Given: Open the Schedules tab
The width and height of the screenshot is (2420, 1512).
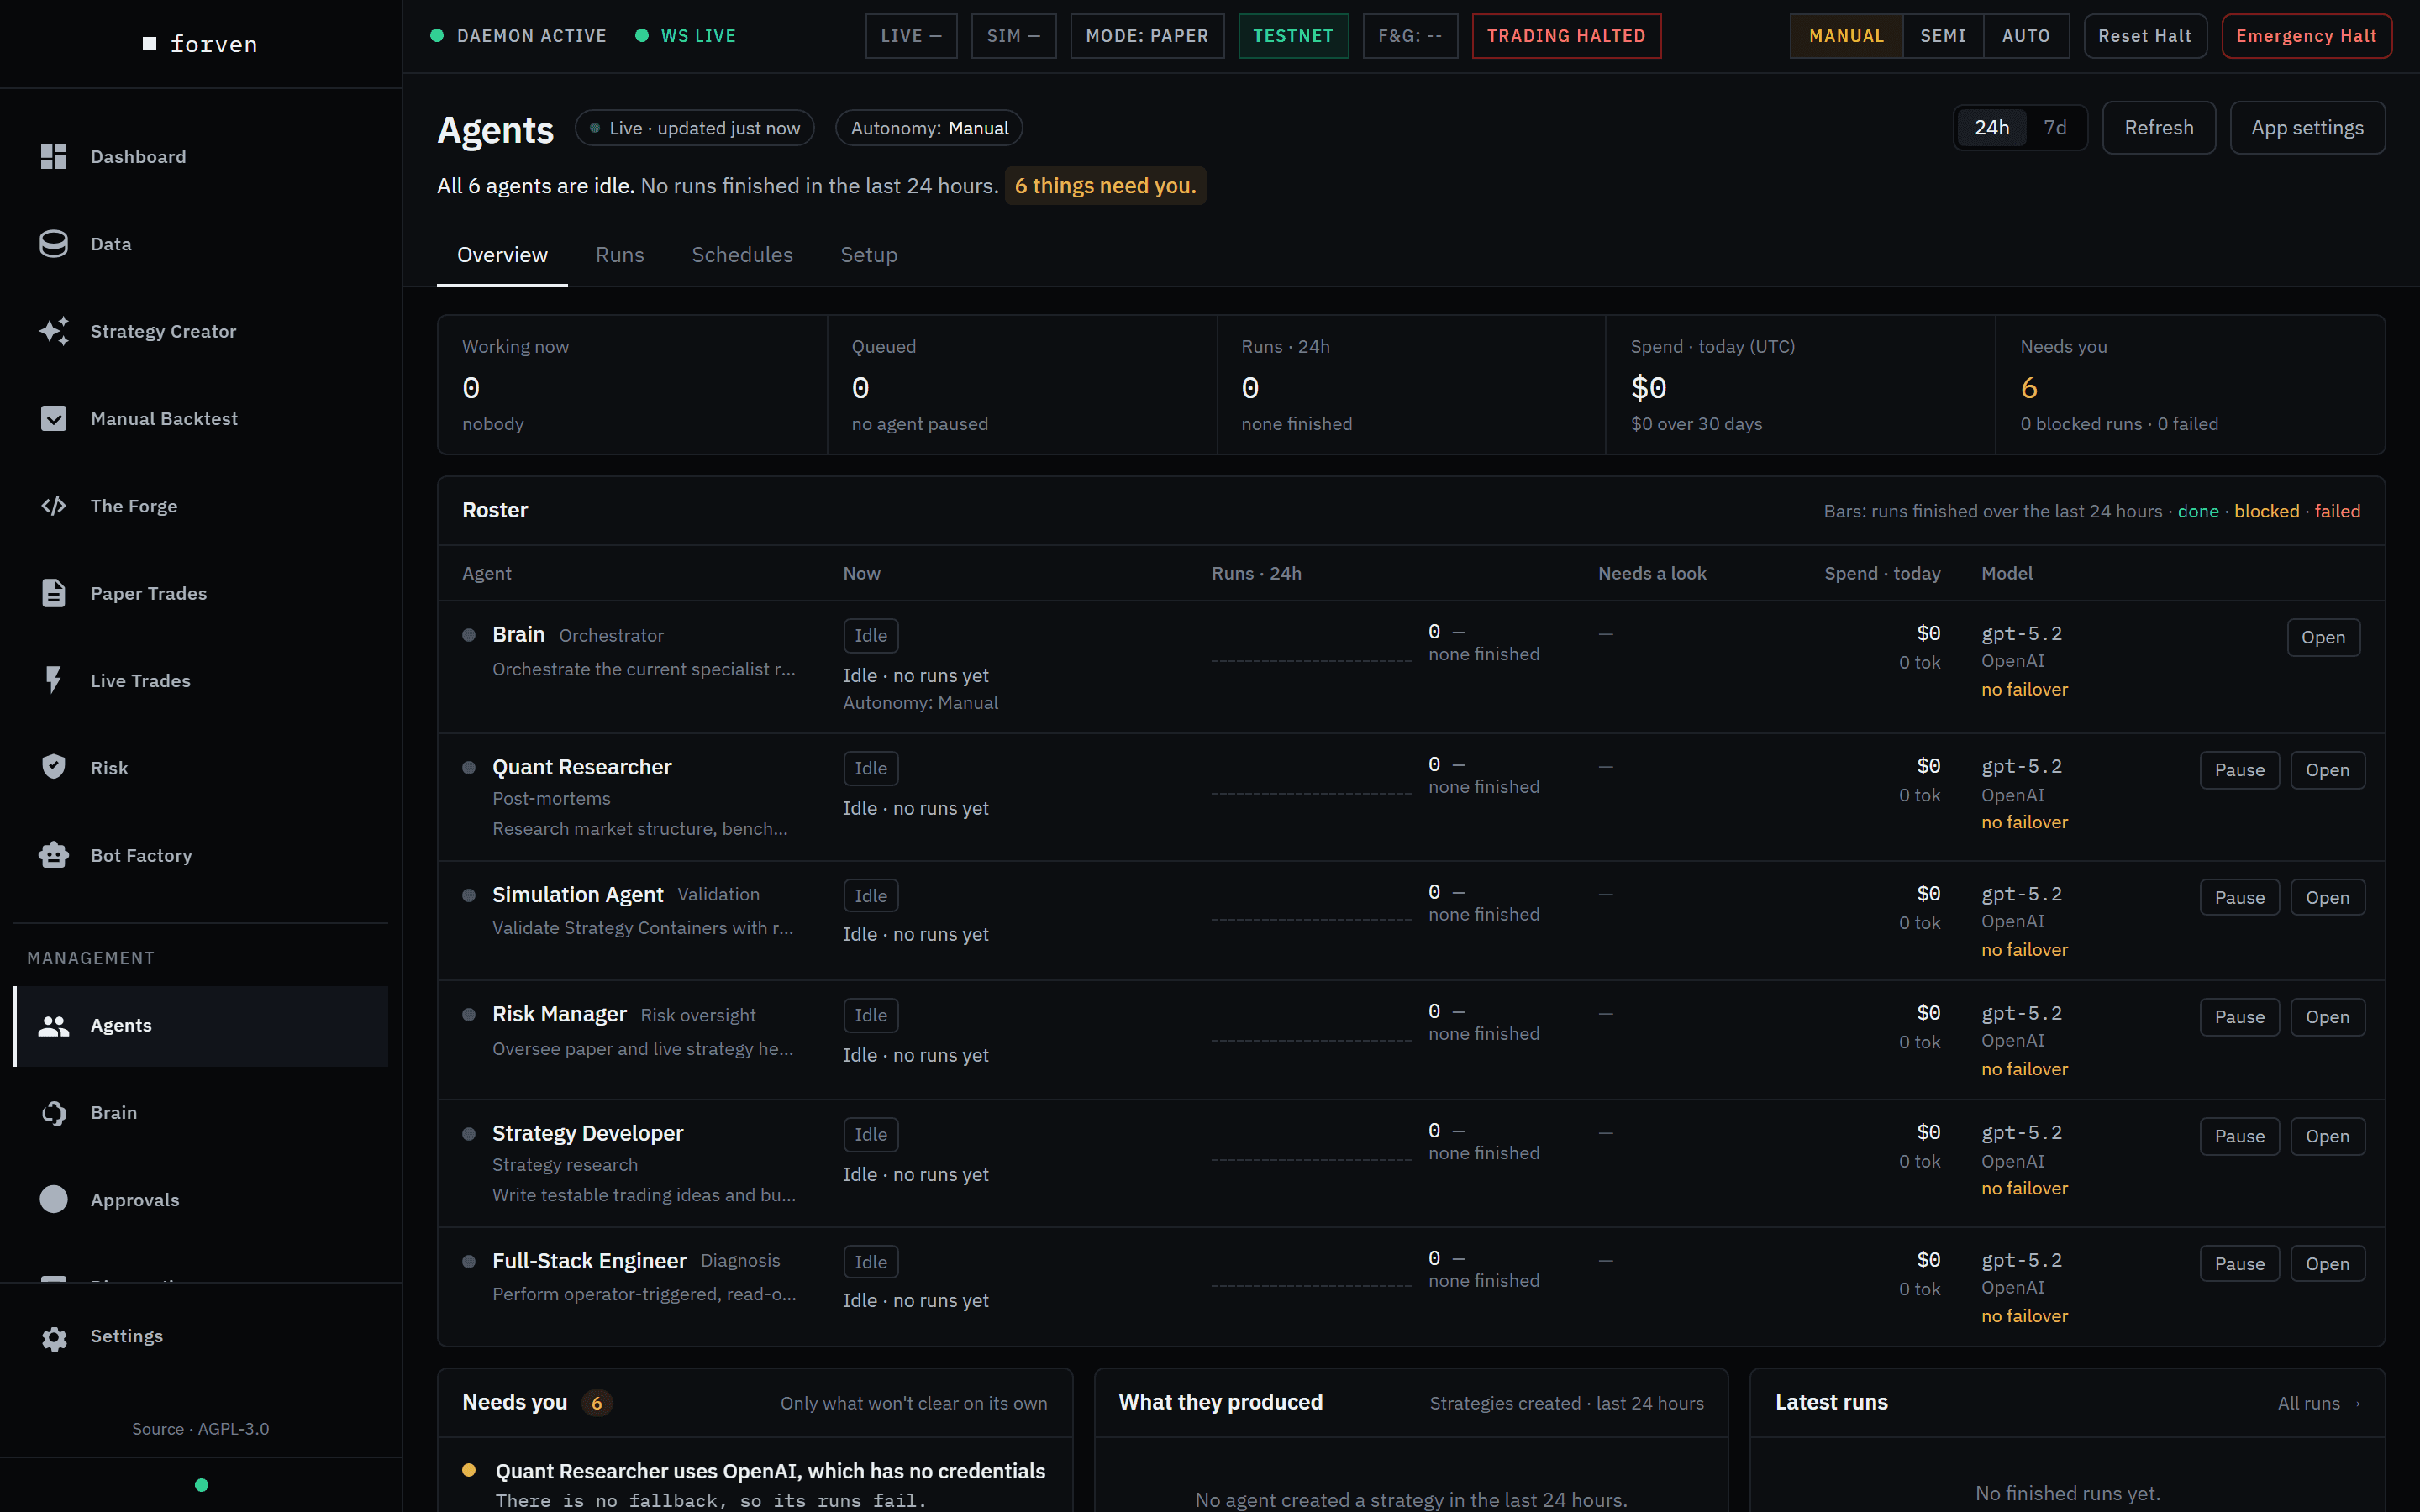Looking at the screenshot, I should coord(742,255).
